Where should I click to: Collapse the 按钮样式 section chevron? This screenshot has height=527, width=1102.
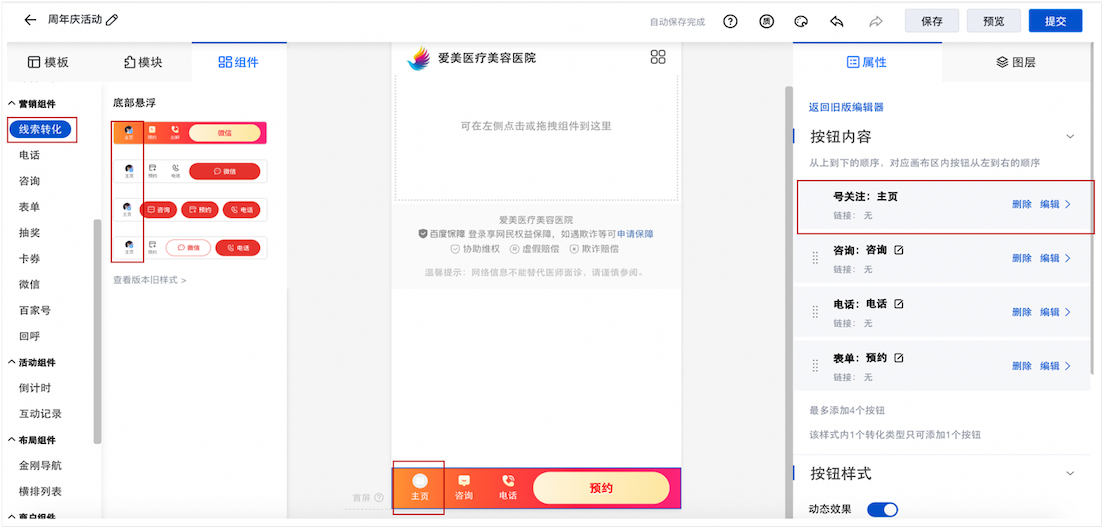(x=1070, y=473)
